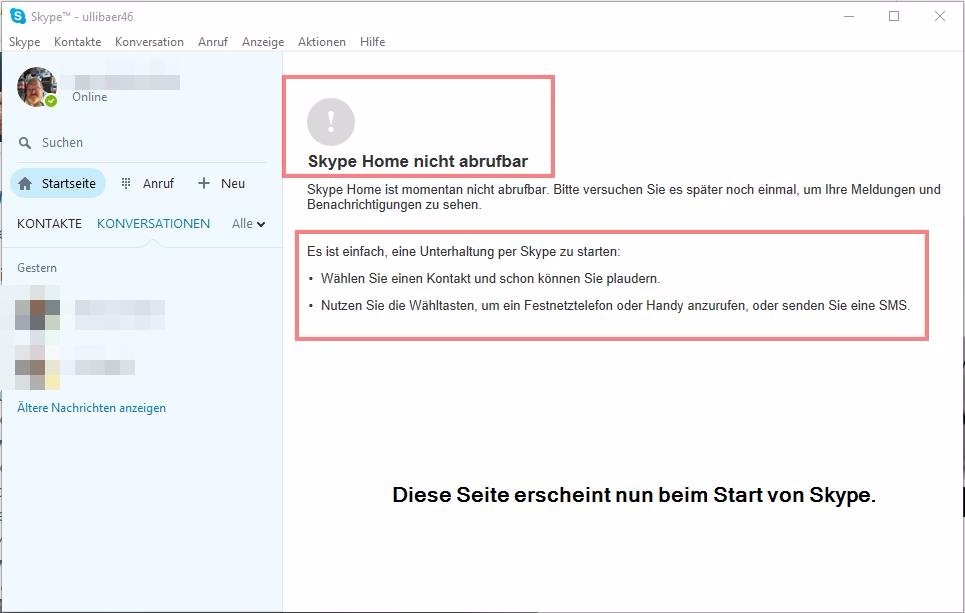
Task: Open the Aktionen menu
Action: pyautogui.click(x=322, y=42)
